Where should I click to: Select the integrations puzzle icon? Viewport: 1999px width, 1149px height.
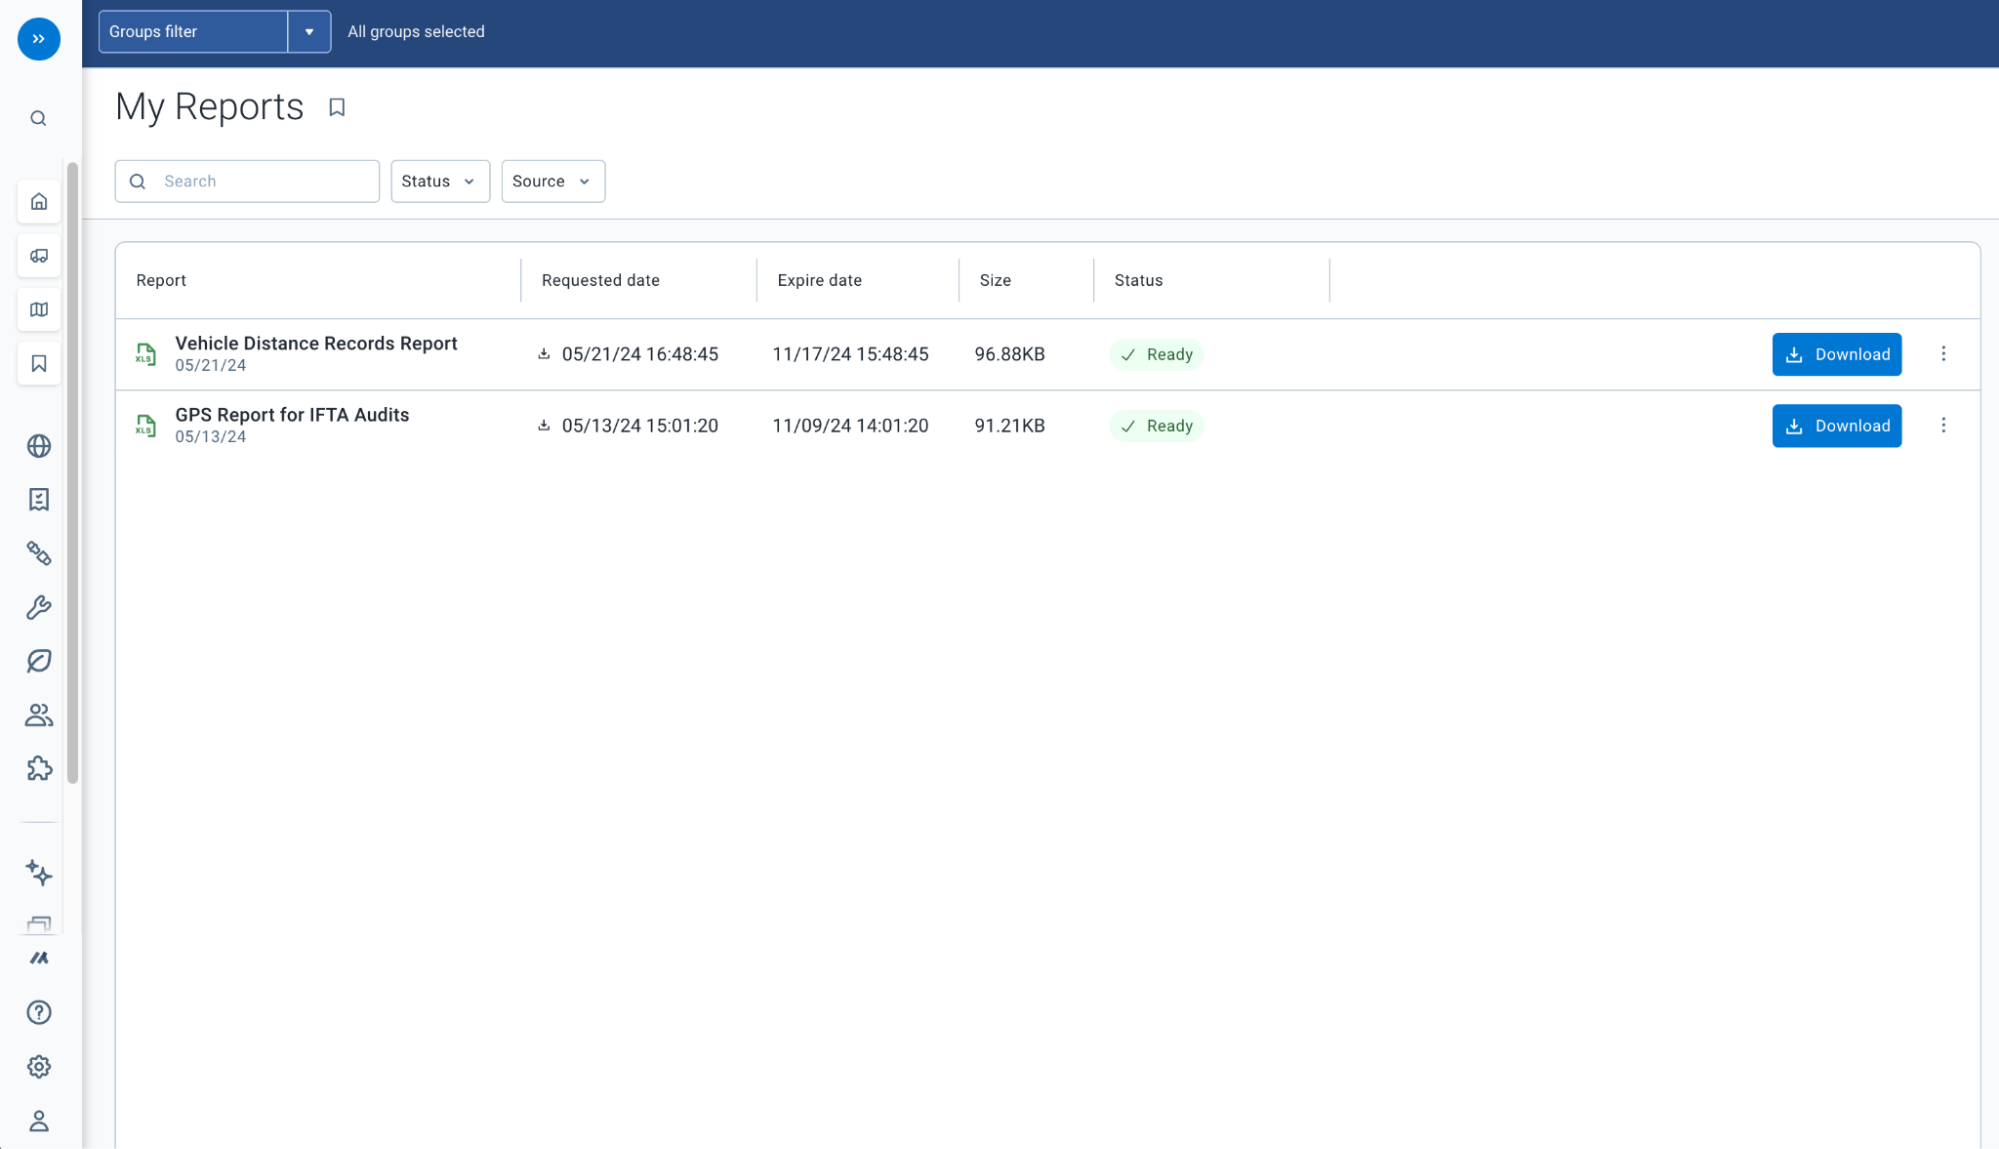click(x=38, y=768)
